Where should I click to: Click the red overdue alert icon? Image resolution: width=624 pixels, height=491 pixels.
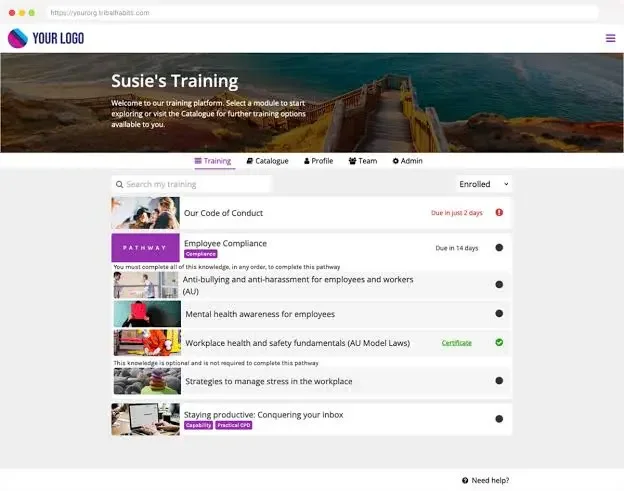(499, 212)
